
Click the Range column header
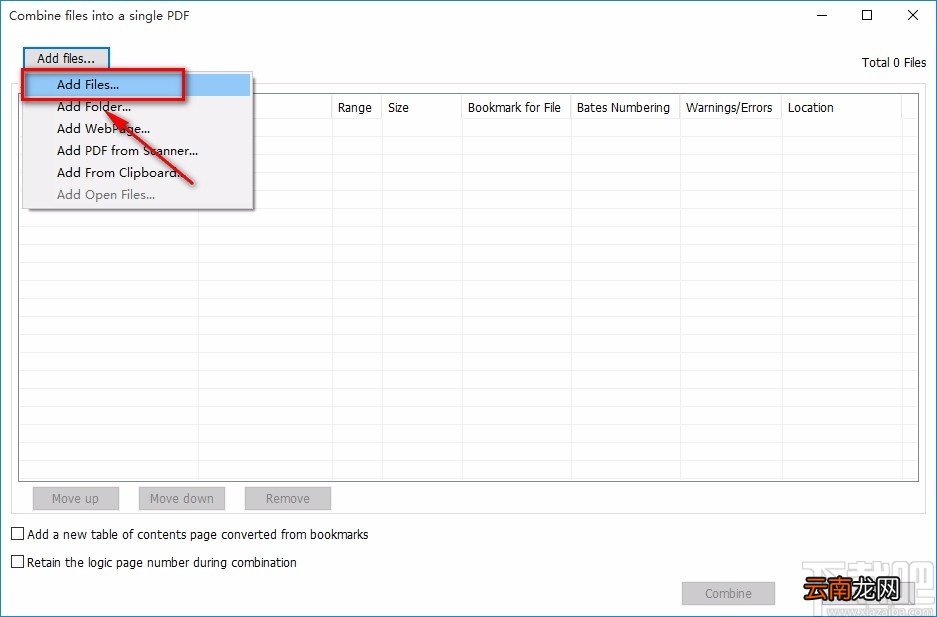[357, 108]
